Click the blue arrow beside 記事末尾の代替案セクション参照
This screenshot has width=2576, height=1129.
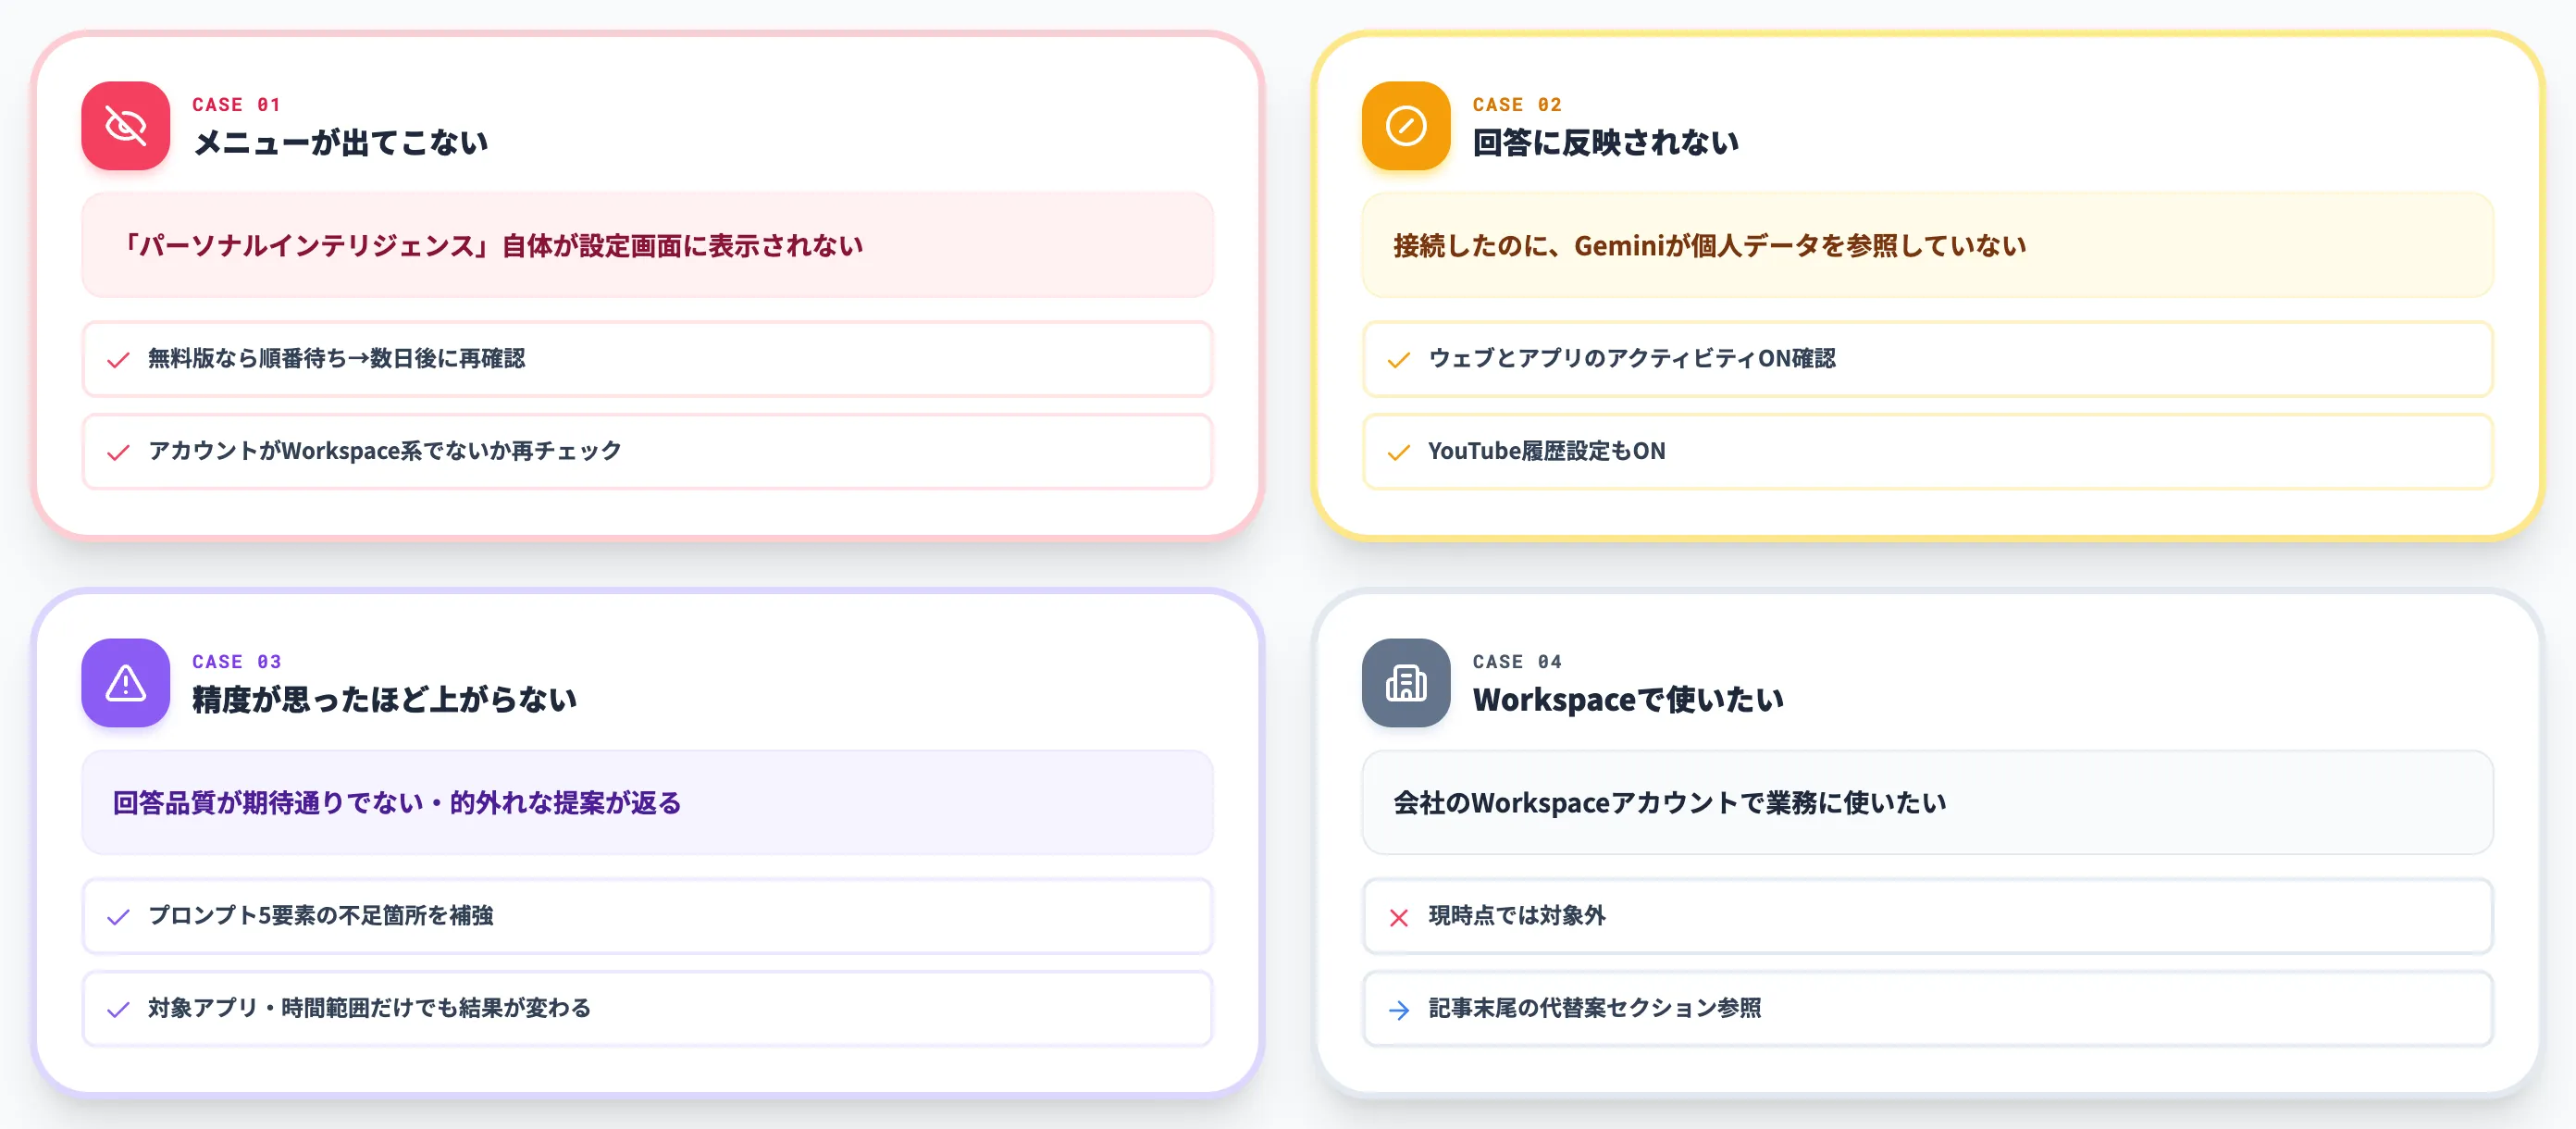tap(1399, 1010)
